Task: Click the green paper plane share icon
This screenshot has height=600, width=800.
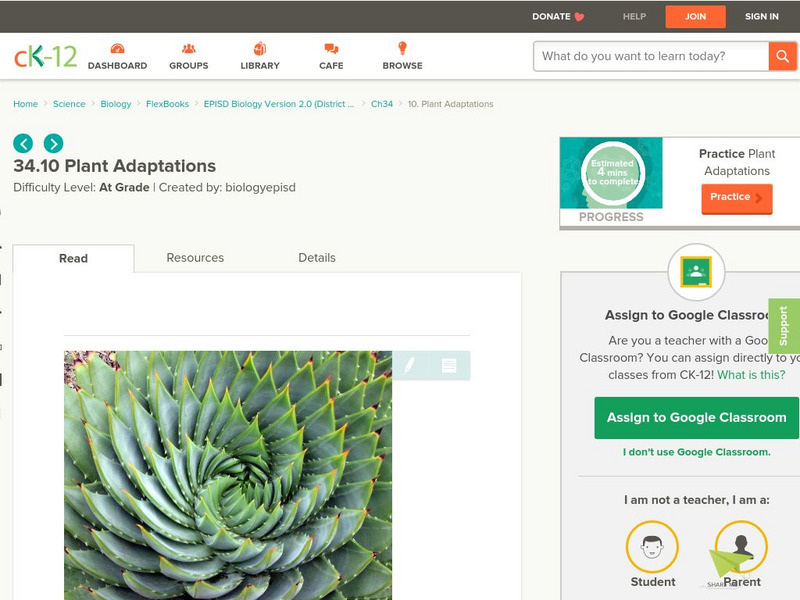Action: click(x=729, y=565)
